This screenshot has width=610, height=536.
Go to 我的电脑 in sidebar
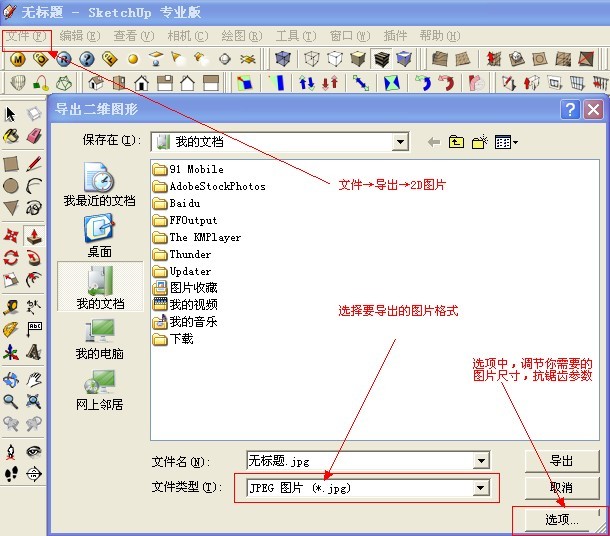(x=100, y=338)
